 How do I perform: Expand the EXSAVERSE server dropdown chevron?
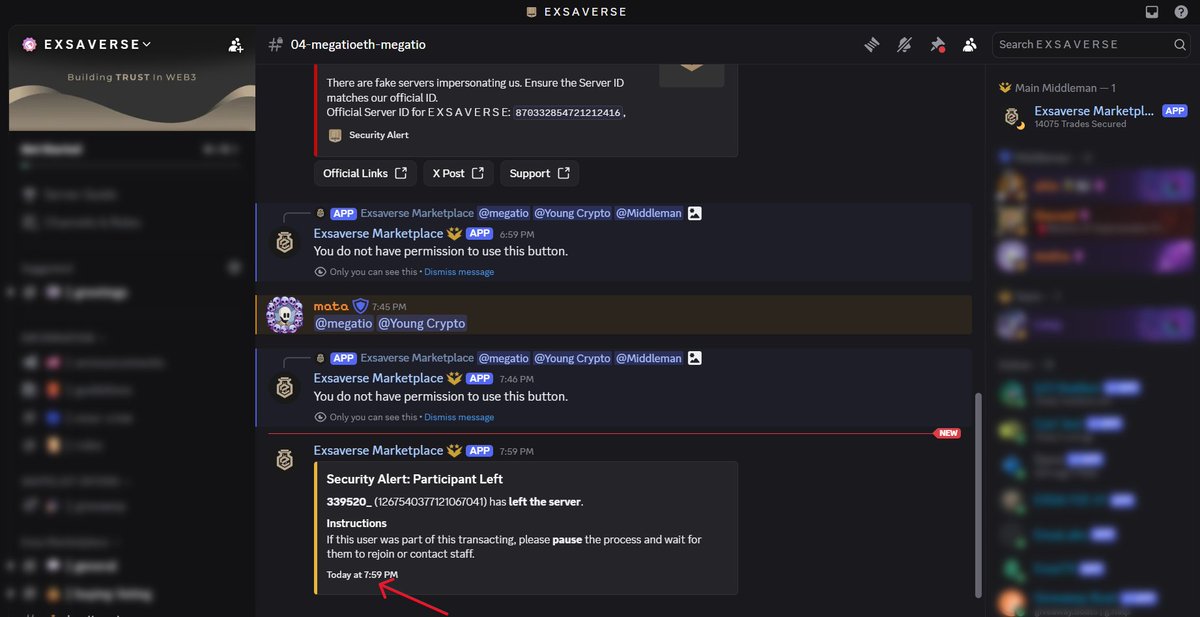(x=147, y=44)
